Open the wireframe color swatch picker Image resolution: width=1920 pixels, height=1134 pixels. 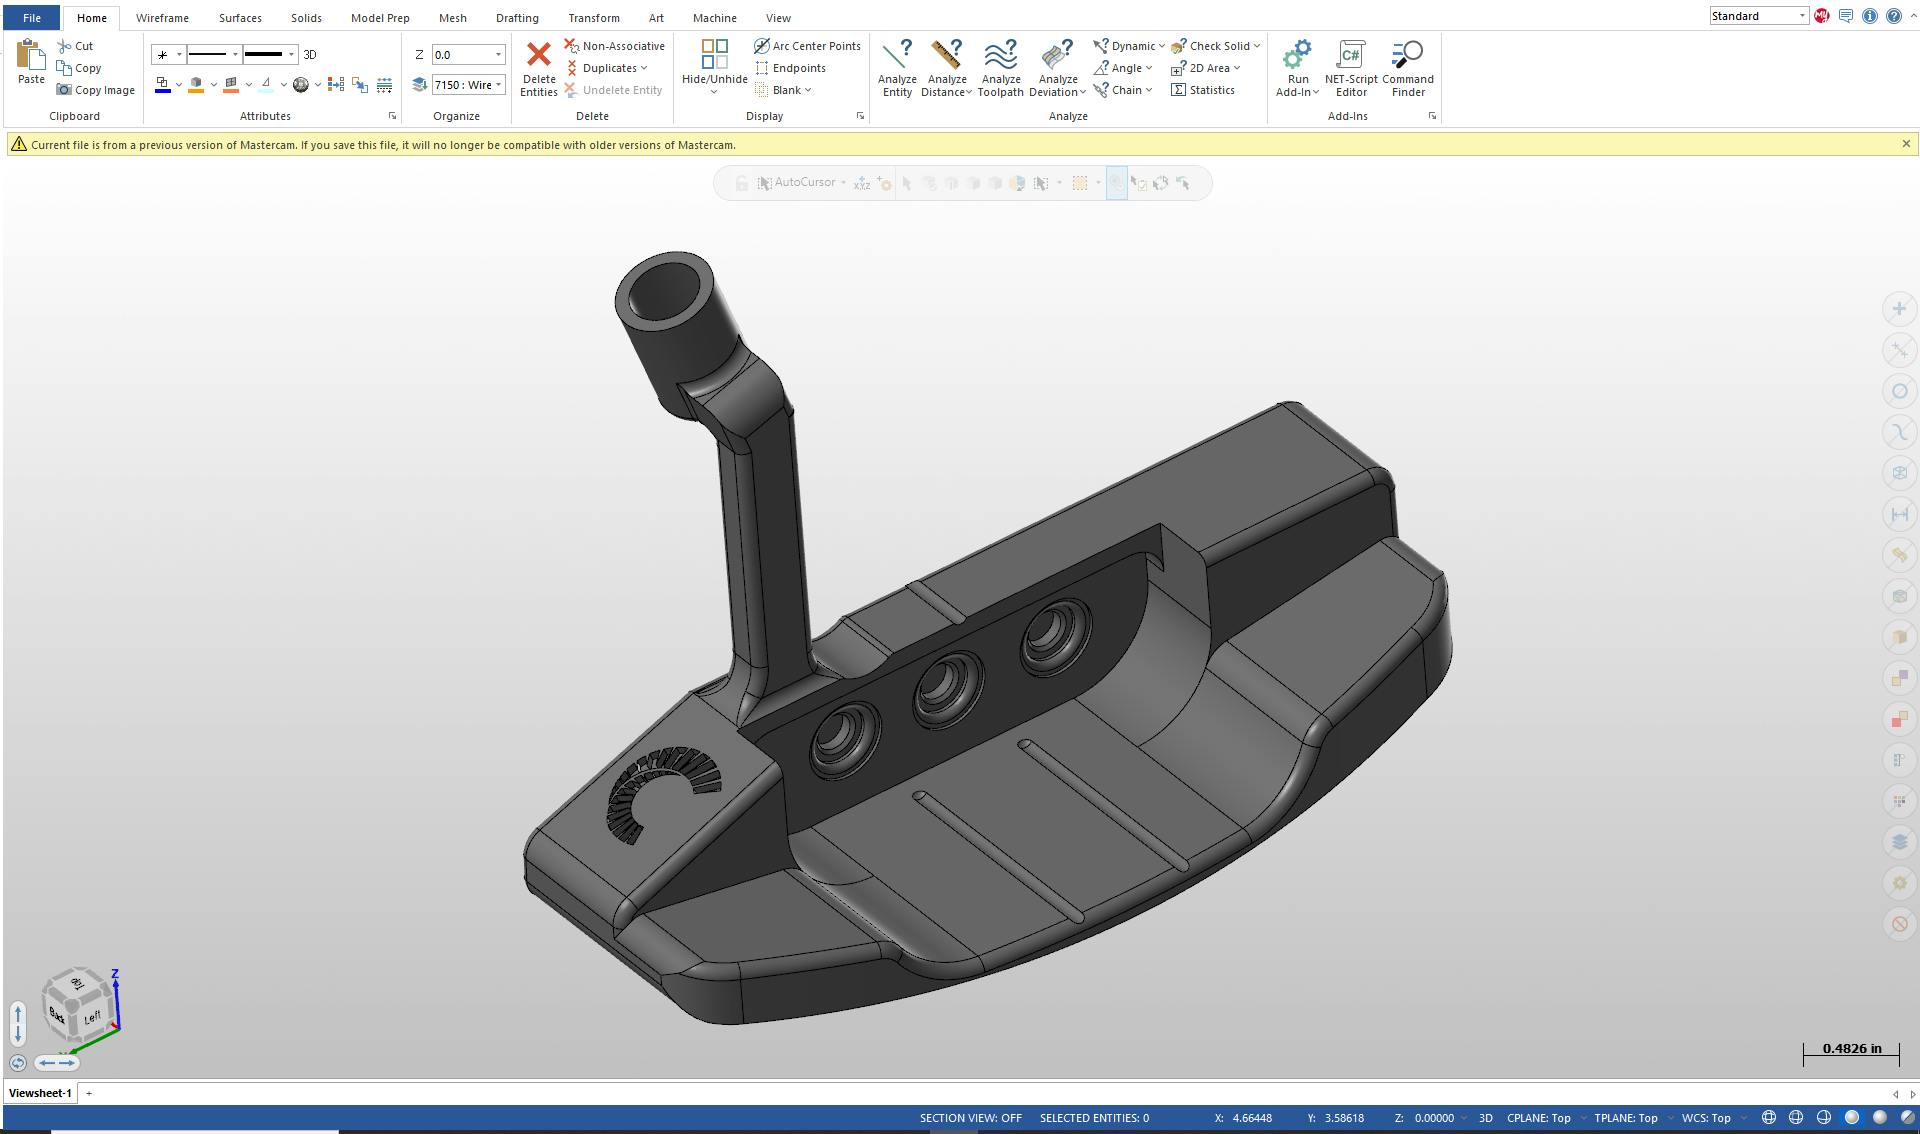point(163,84)
